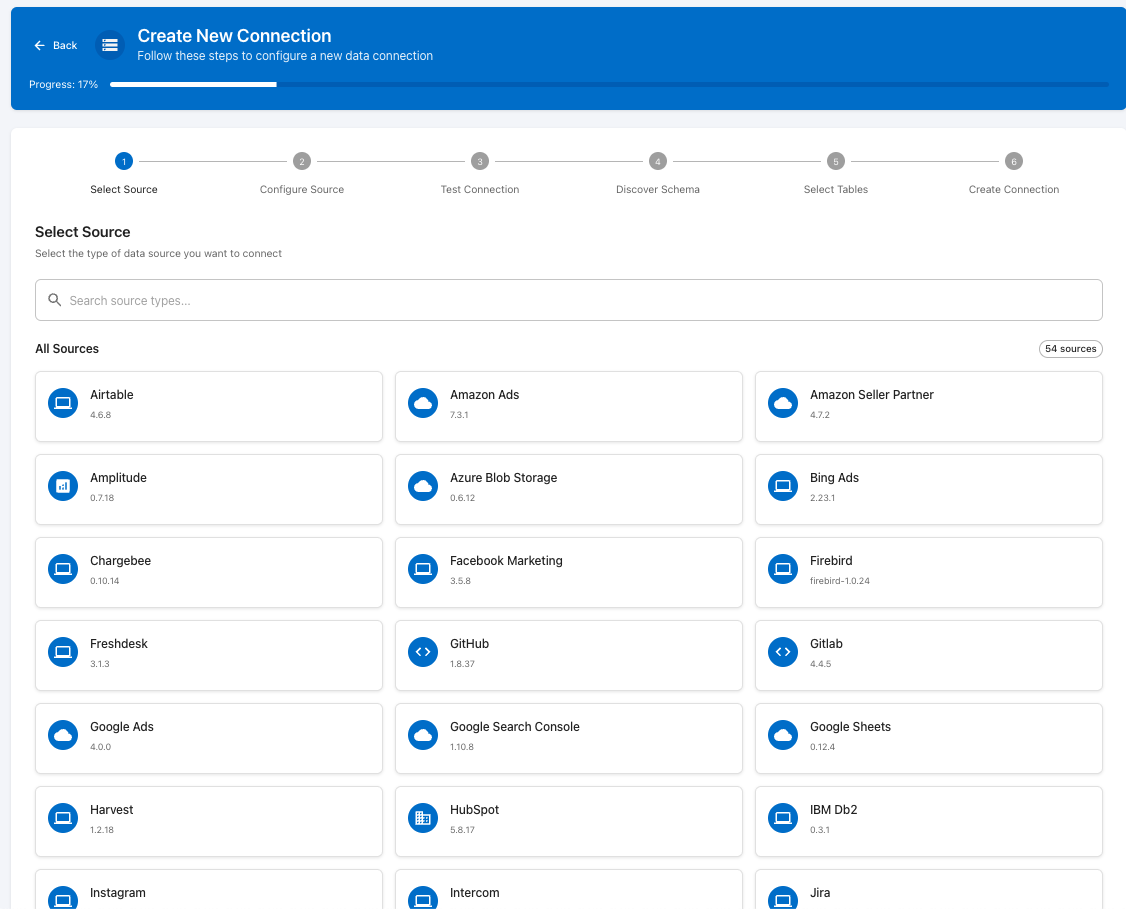Click the Bing Ads laptop icon

click(x=783, y=486)
